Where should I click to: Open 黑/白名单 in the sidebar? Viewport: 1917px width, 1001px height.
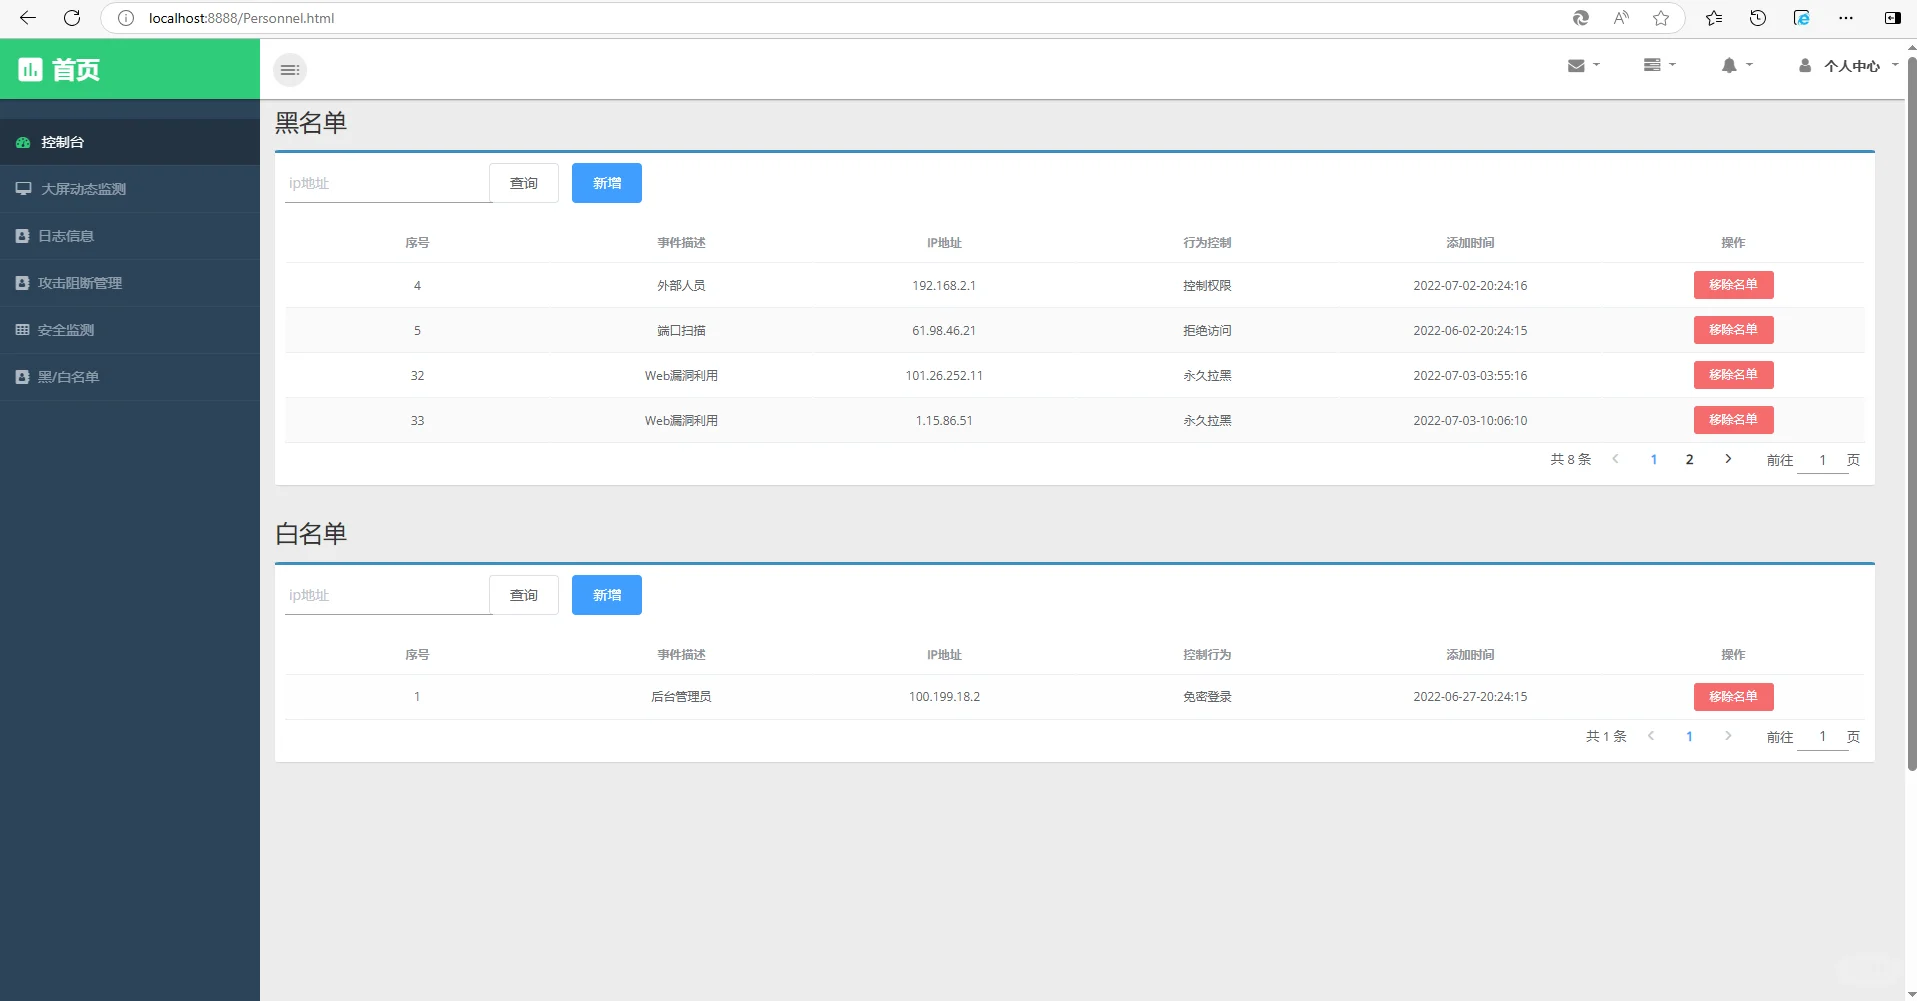pos(130,377)
